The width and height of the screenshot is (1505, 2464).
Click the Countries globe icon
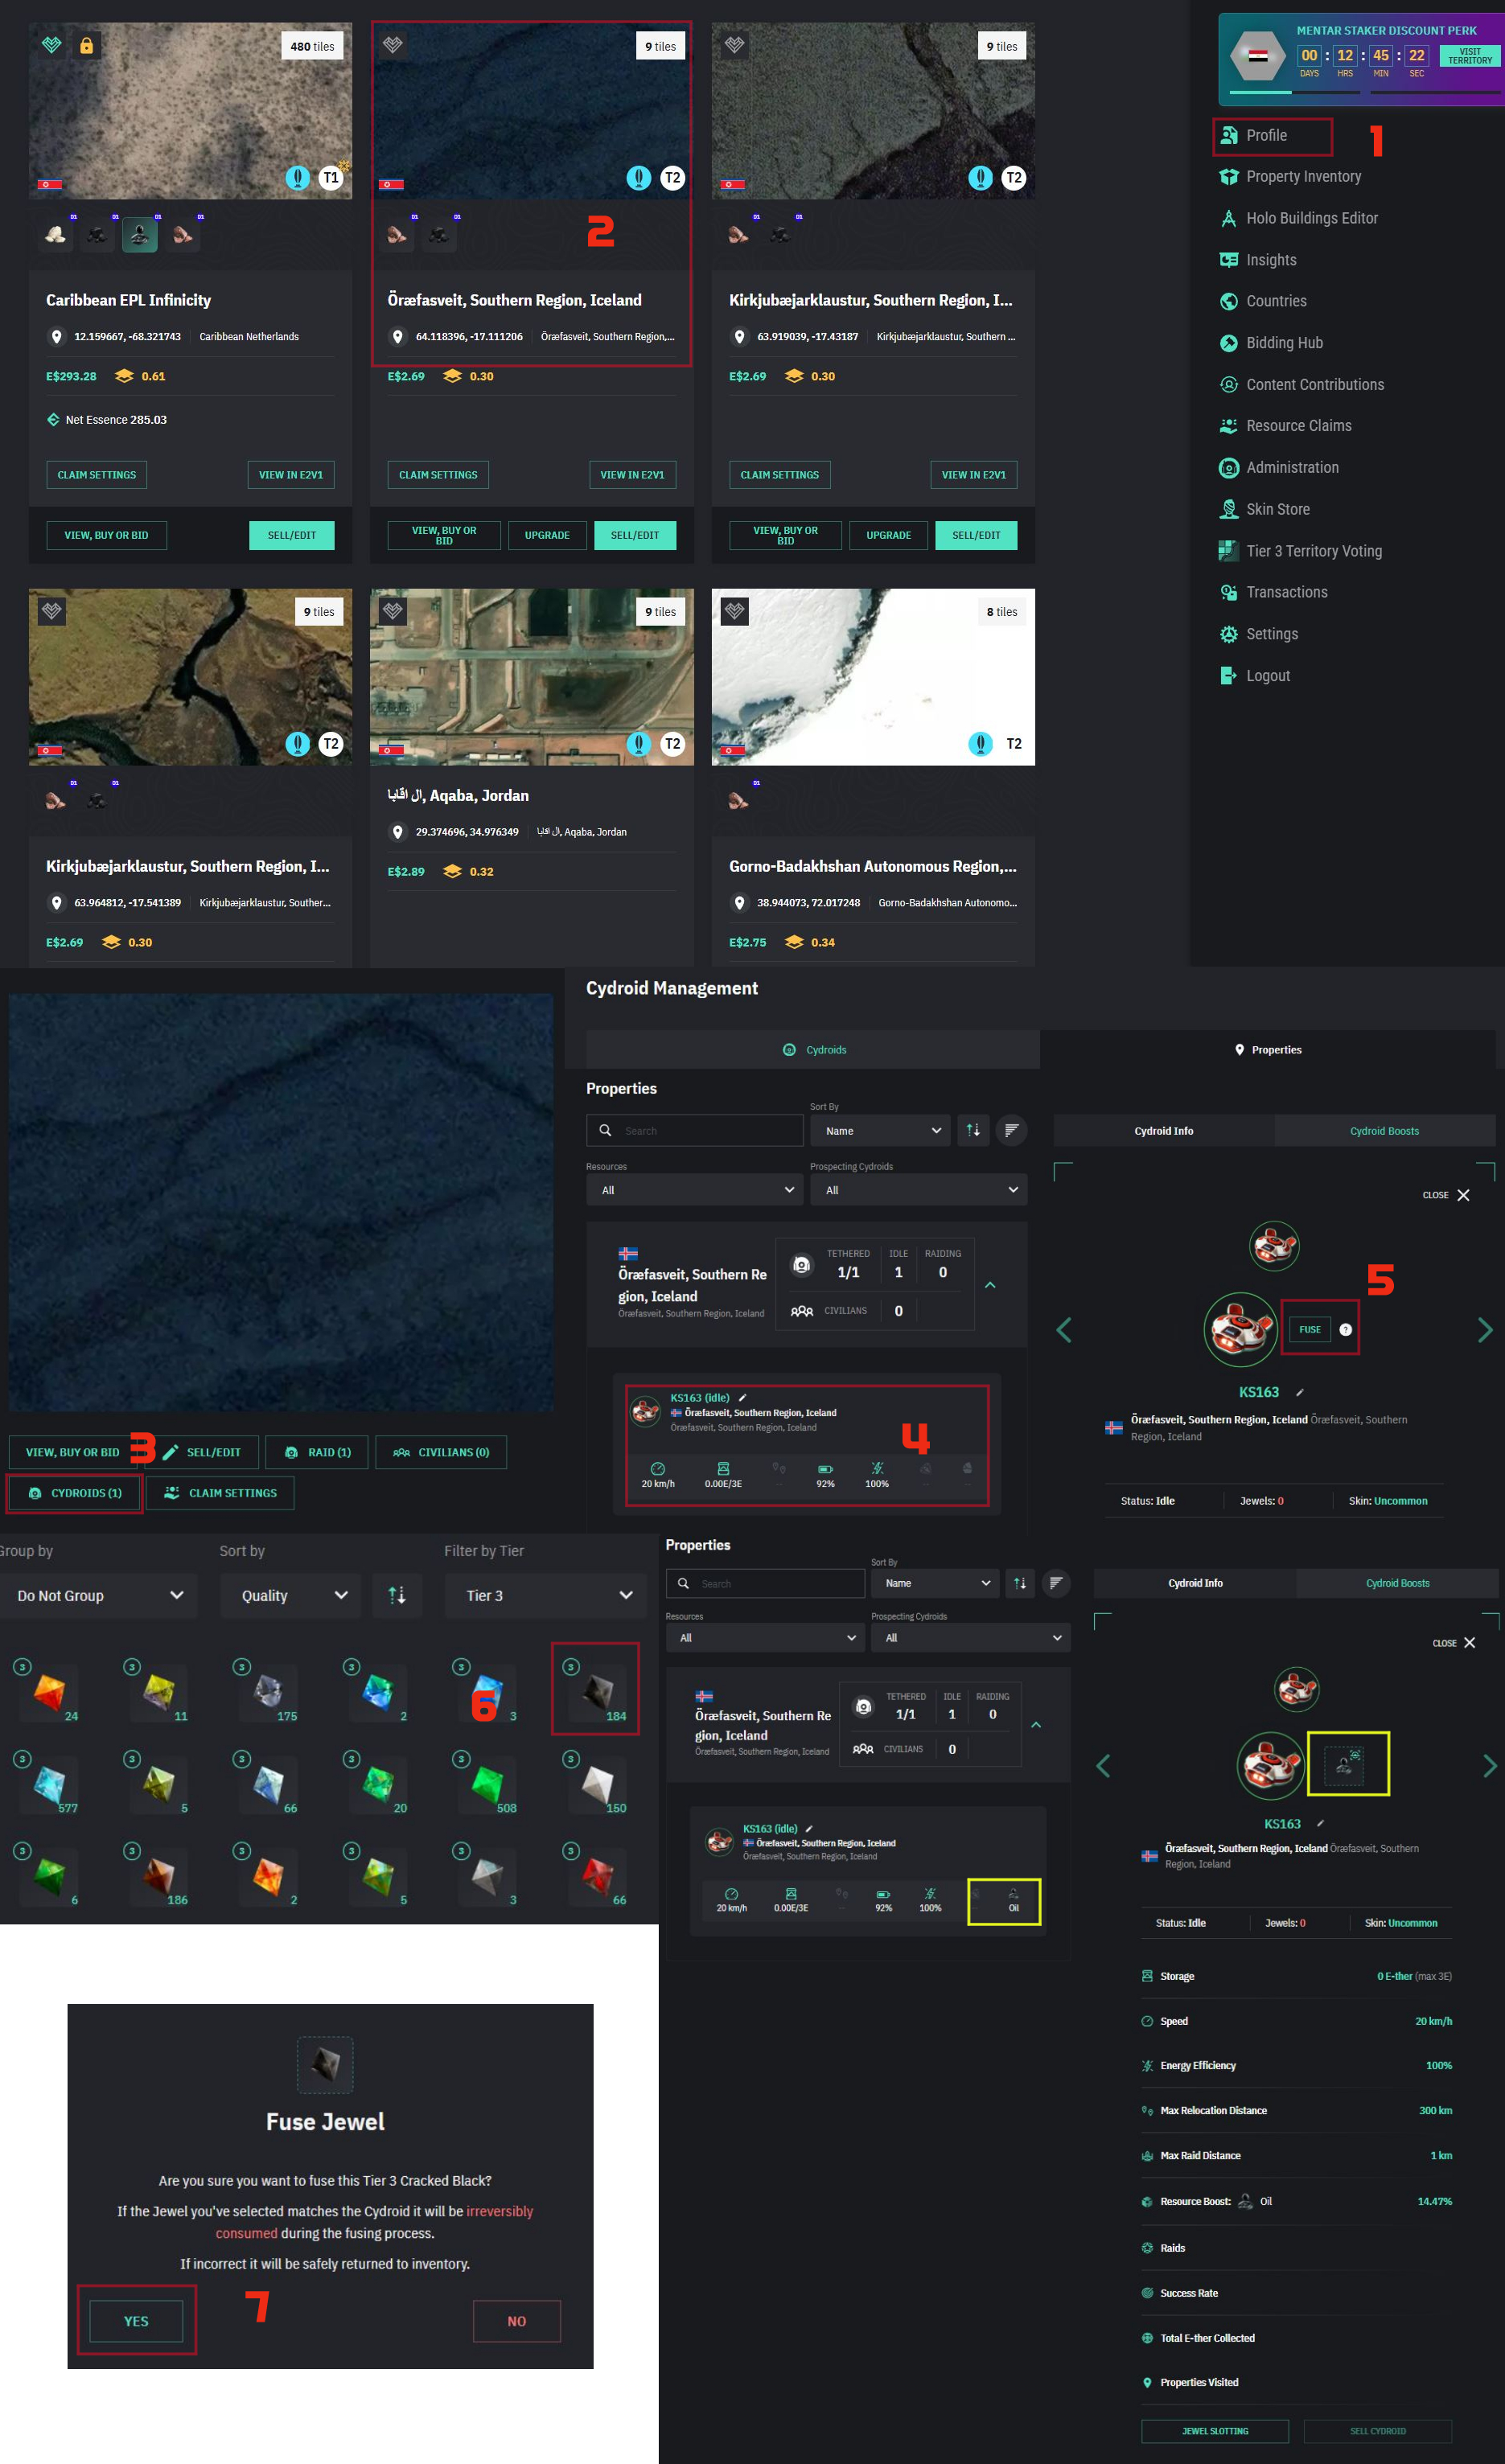pyautogui.click(x=1229, y=301)
